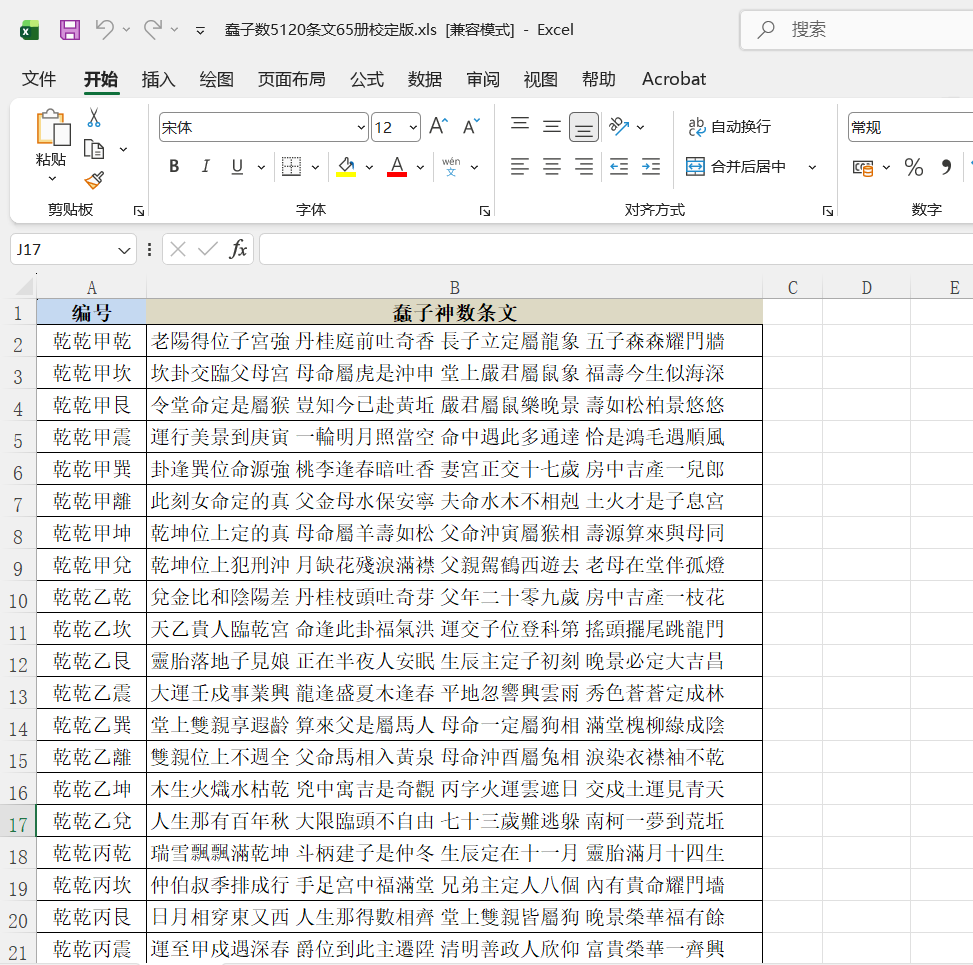
Task: Save the workbook with the floppy disk icon
Action: [x=70, y=29]
